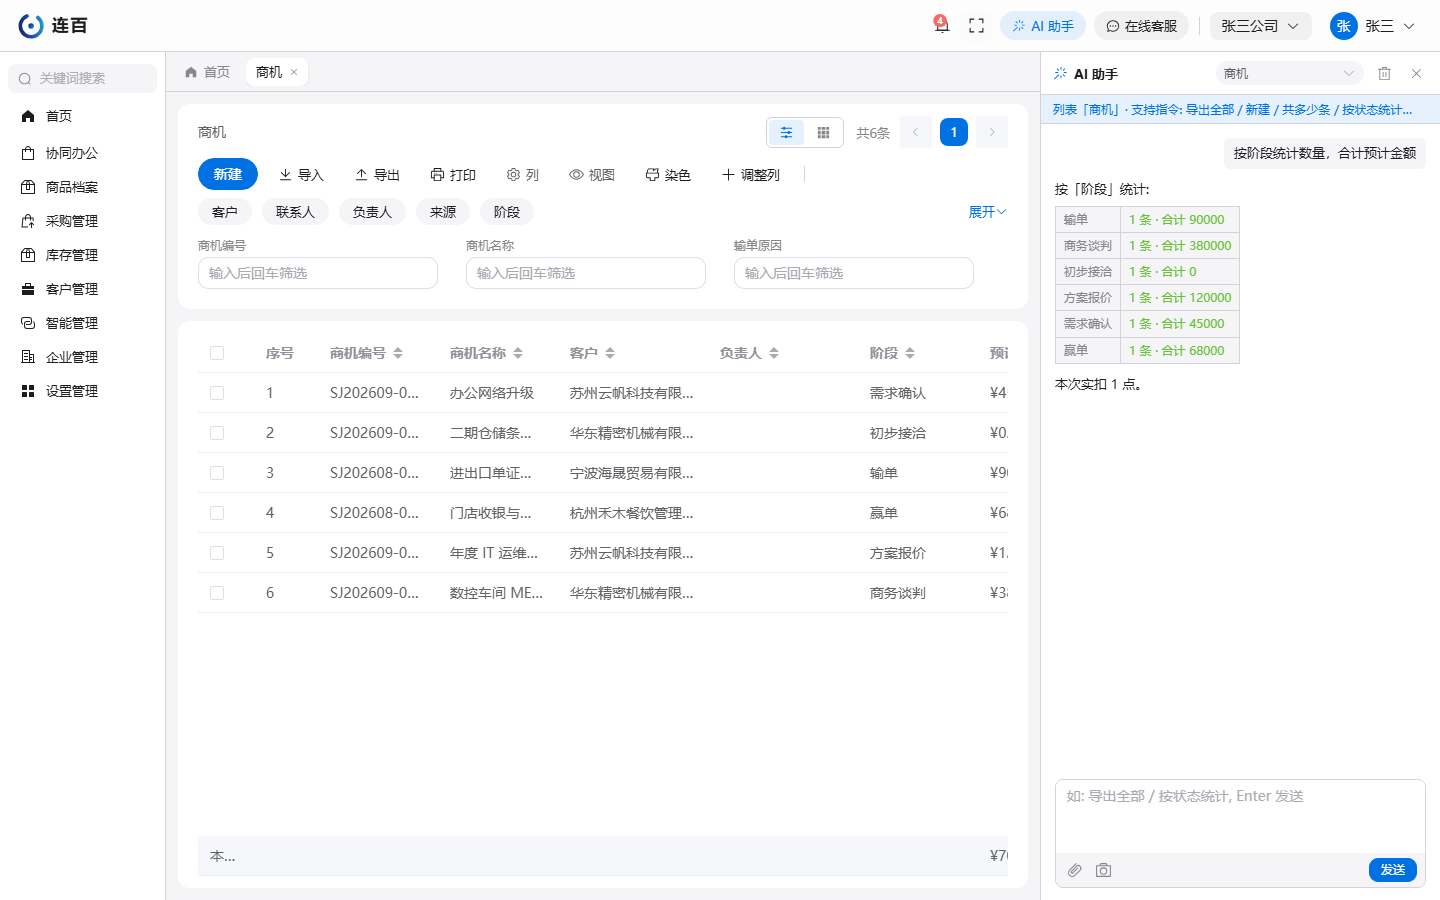This screenshot has width=1440, height=900.
Task: Focus the 关键词搜索 search box
Action: click(83, 78)
